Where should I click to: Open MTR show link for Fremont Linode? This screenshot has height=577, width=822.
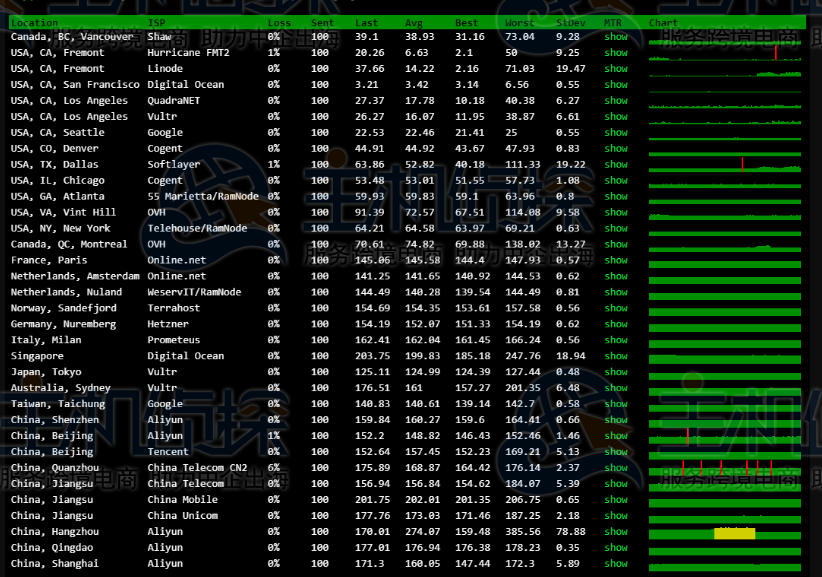pyautogui.click(x=616, y=69)
